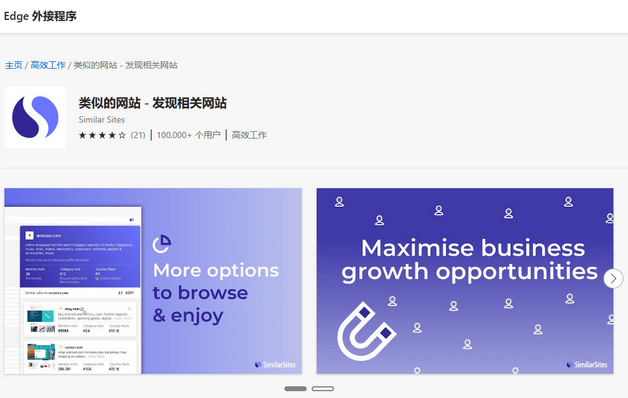
Task: Click the Similar Sites publisher name
Action: pyautogui.click(x=102, y=120)
